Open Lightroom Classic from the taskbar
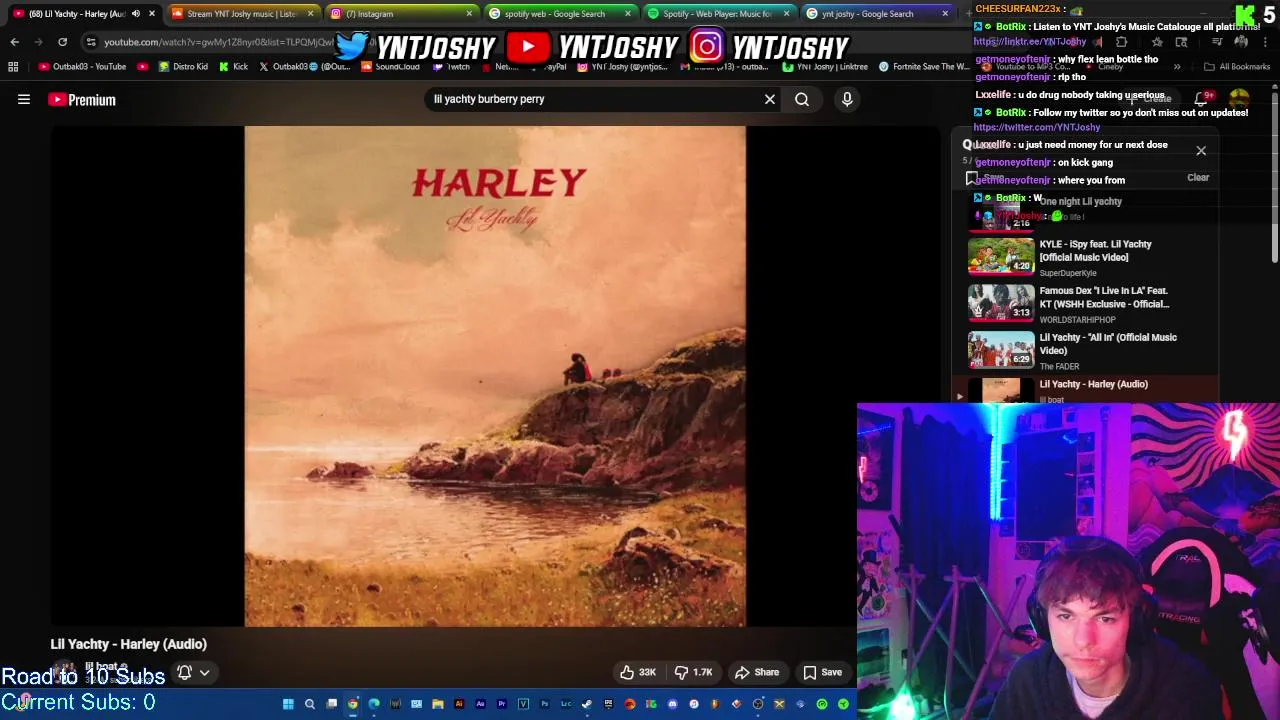This screenshot has width=1280, height=720. [565, 704]
